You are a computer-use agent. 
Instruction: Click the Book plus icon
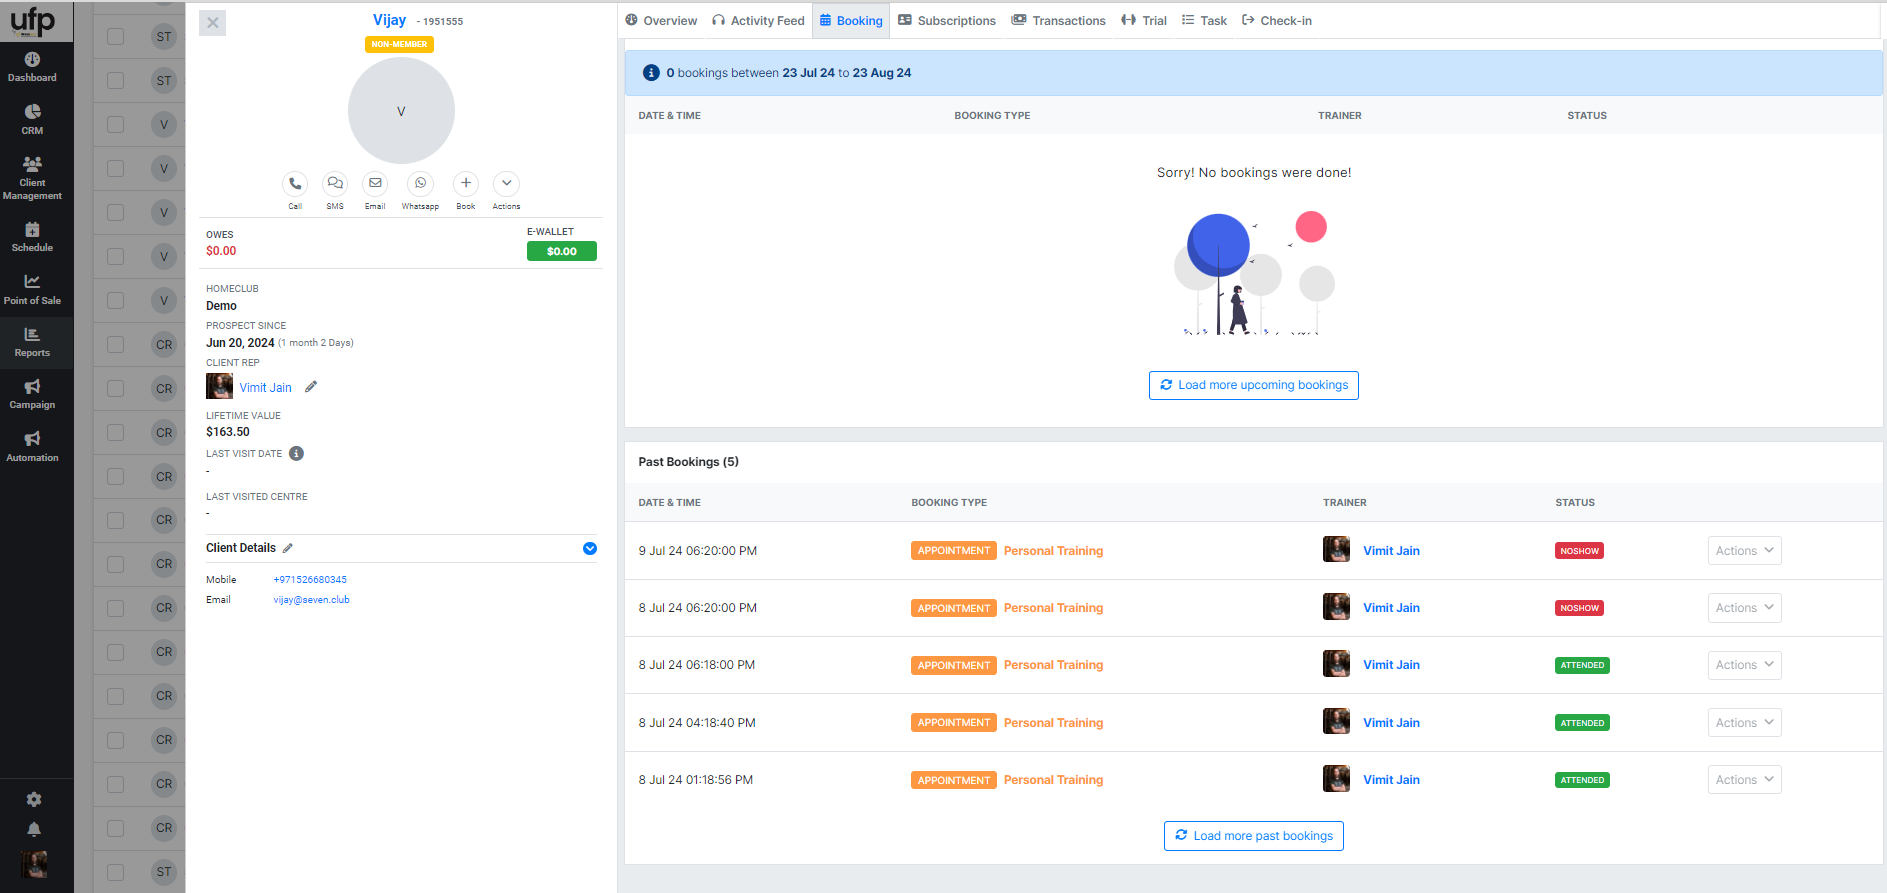[x=466, y=184]
